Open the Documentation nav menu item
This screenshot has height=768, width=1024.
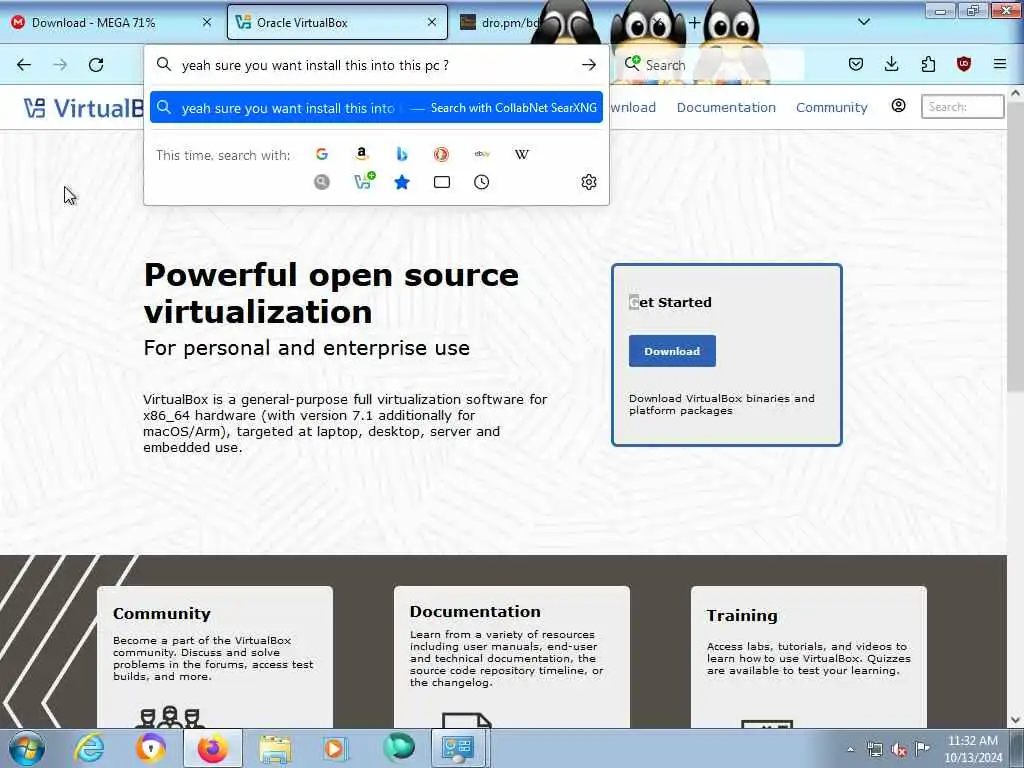(726, 107)
